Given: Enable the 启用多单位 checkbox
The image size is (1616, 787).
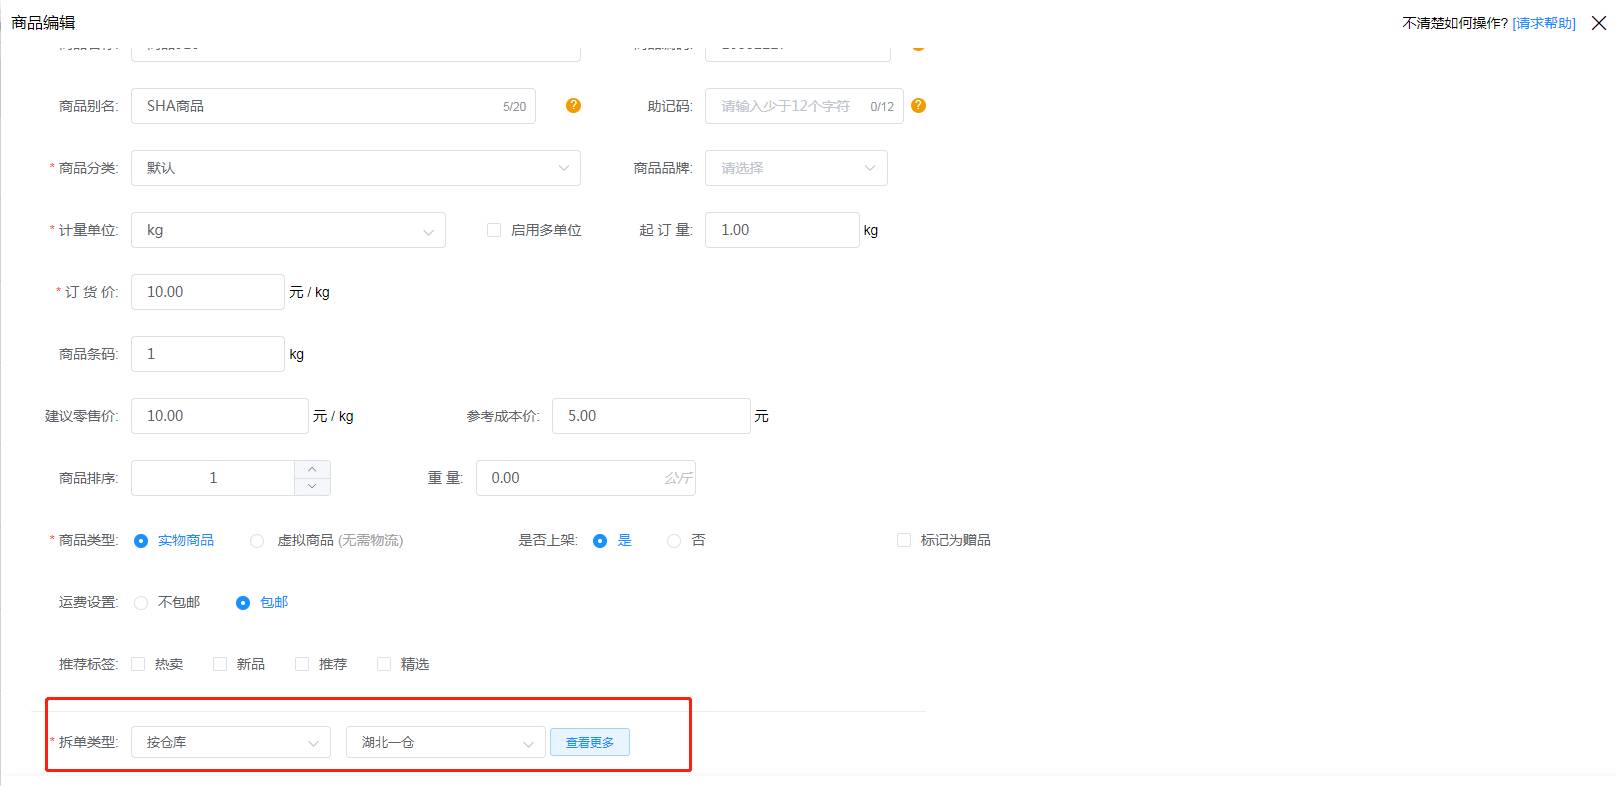Looking at the screenshot, I should pos(494,230).
